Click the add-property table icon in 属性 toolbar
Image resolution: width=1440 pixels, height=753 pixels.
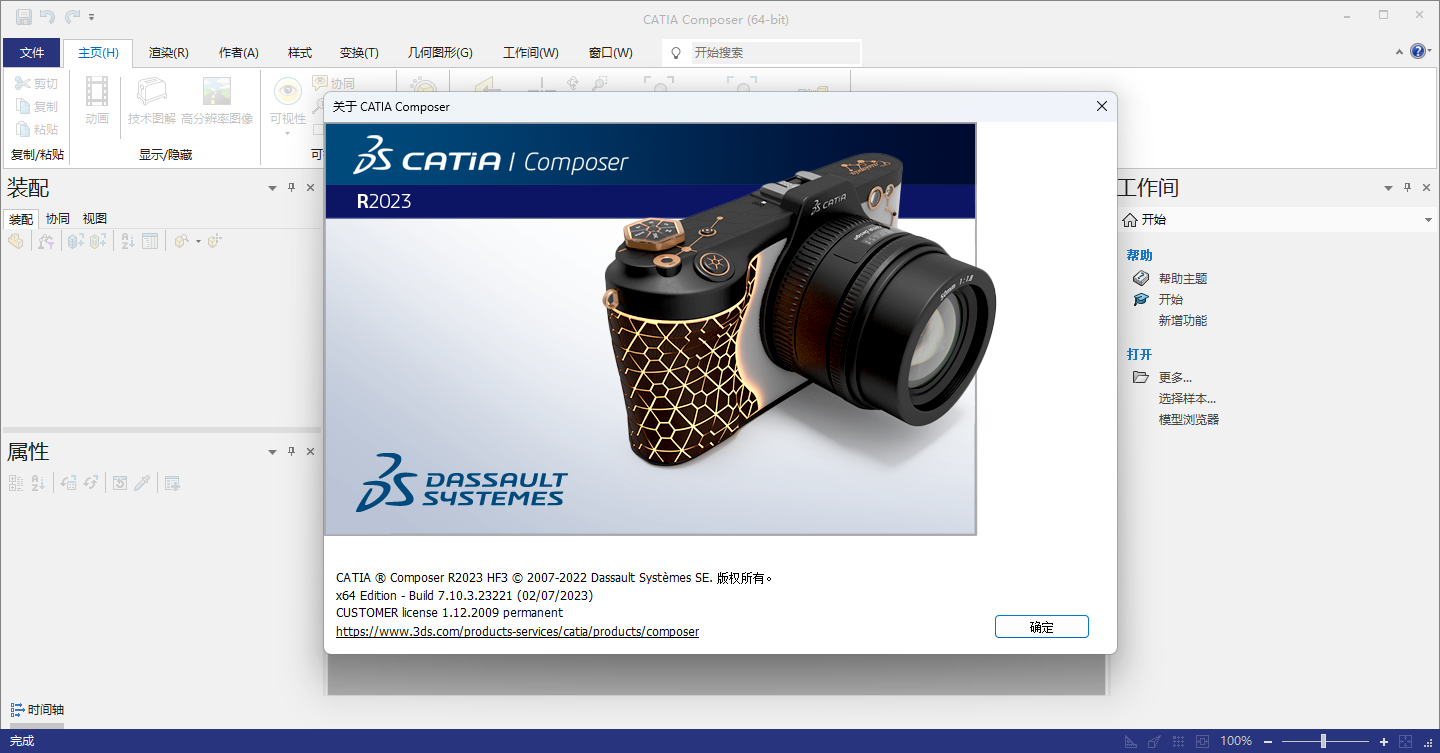click(x=172, y=483)
